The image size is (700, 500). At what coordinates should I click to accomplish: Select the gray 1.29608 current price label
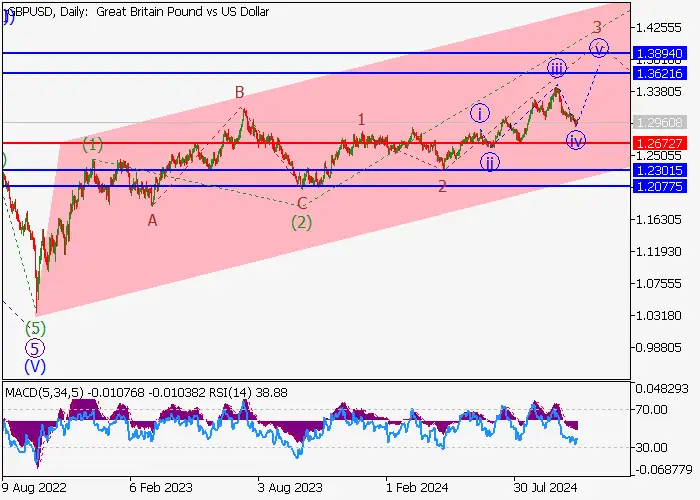(x=660, y=122)
